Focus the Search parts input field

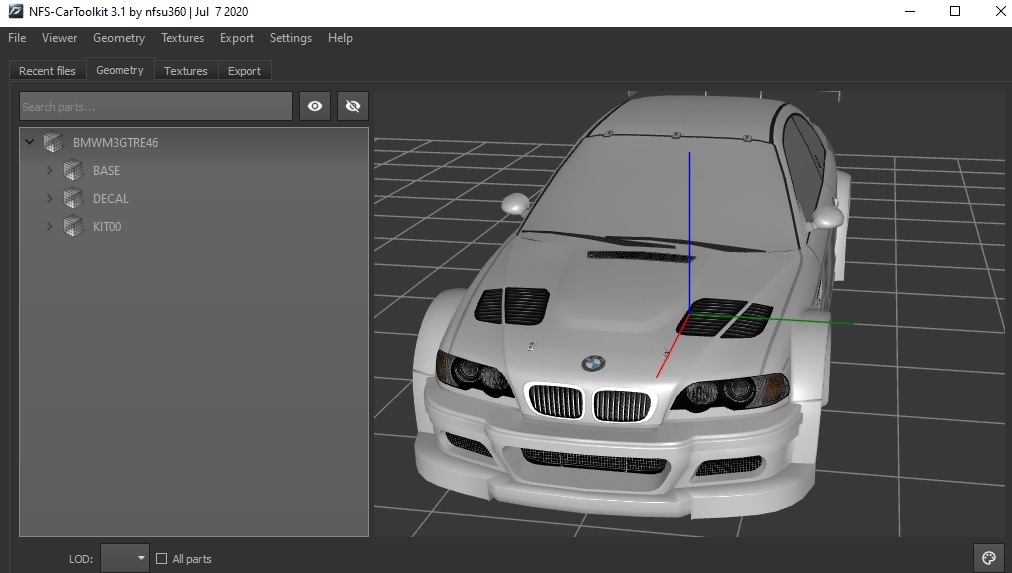pyautogui.click(x=156, y=106)
